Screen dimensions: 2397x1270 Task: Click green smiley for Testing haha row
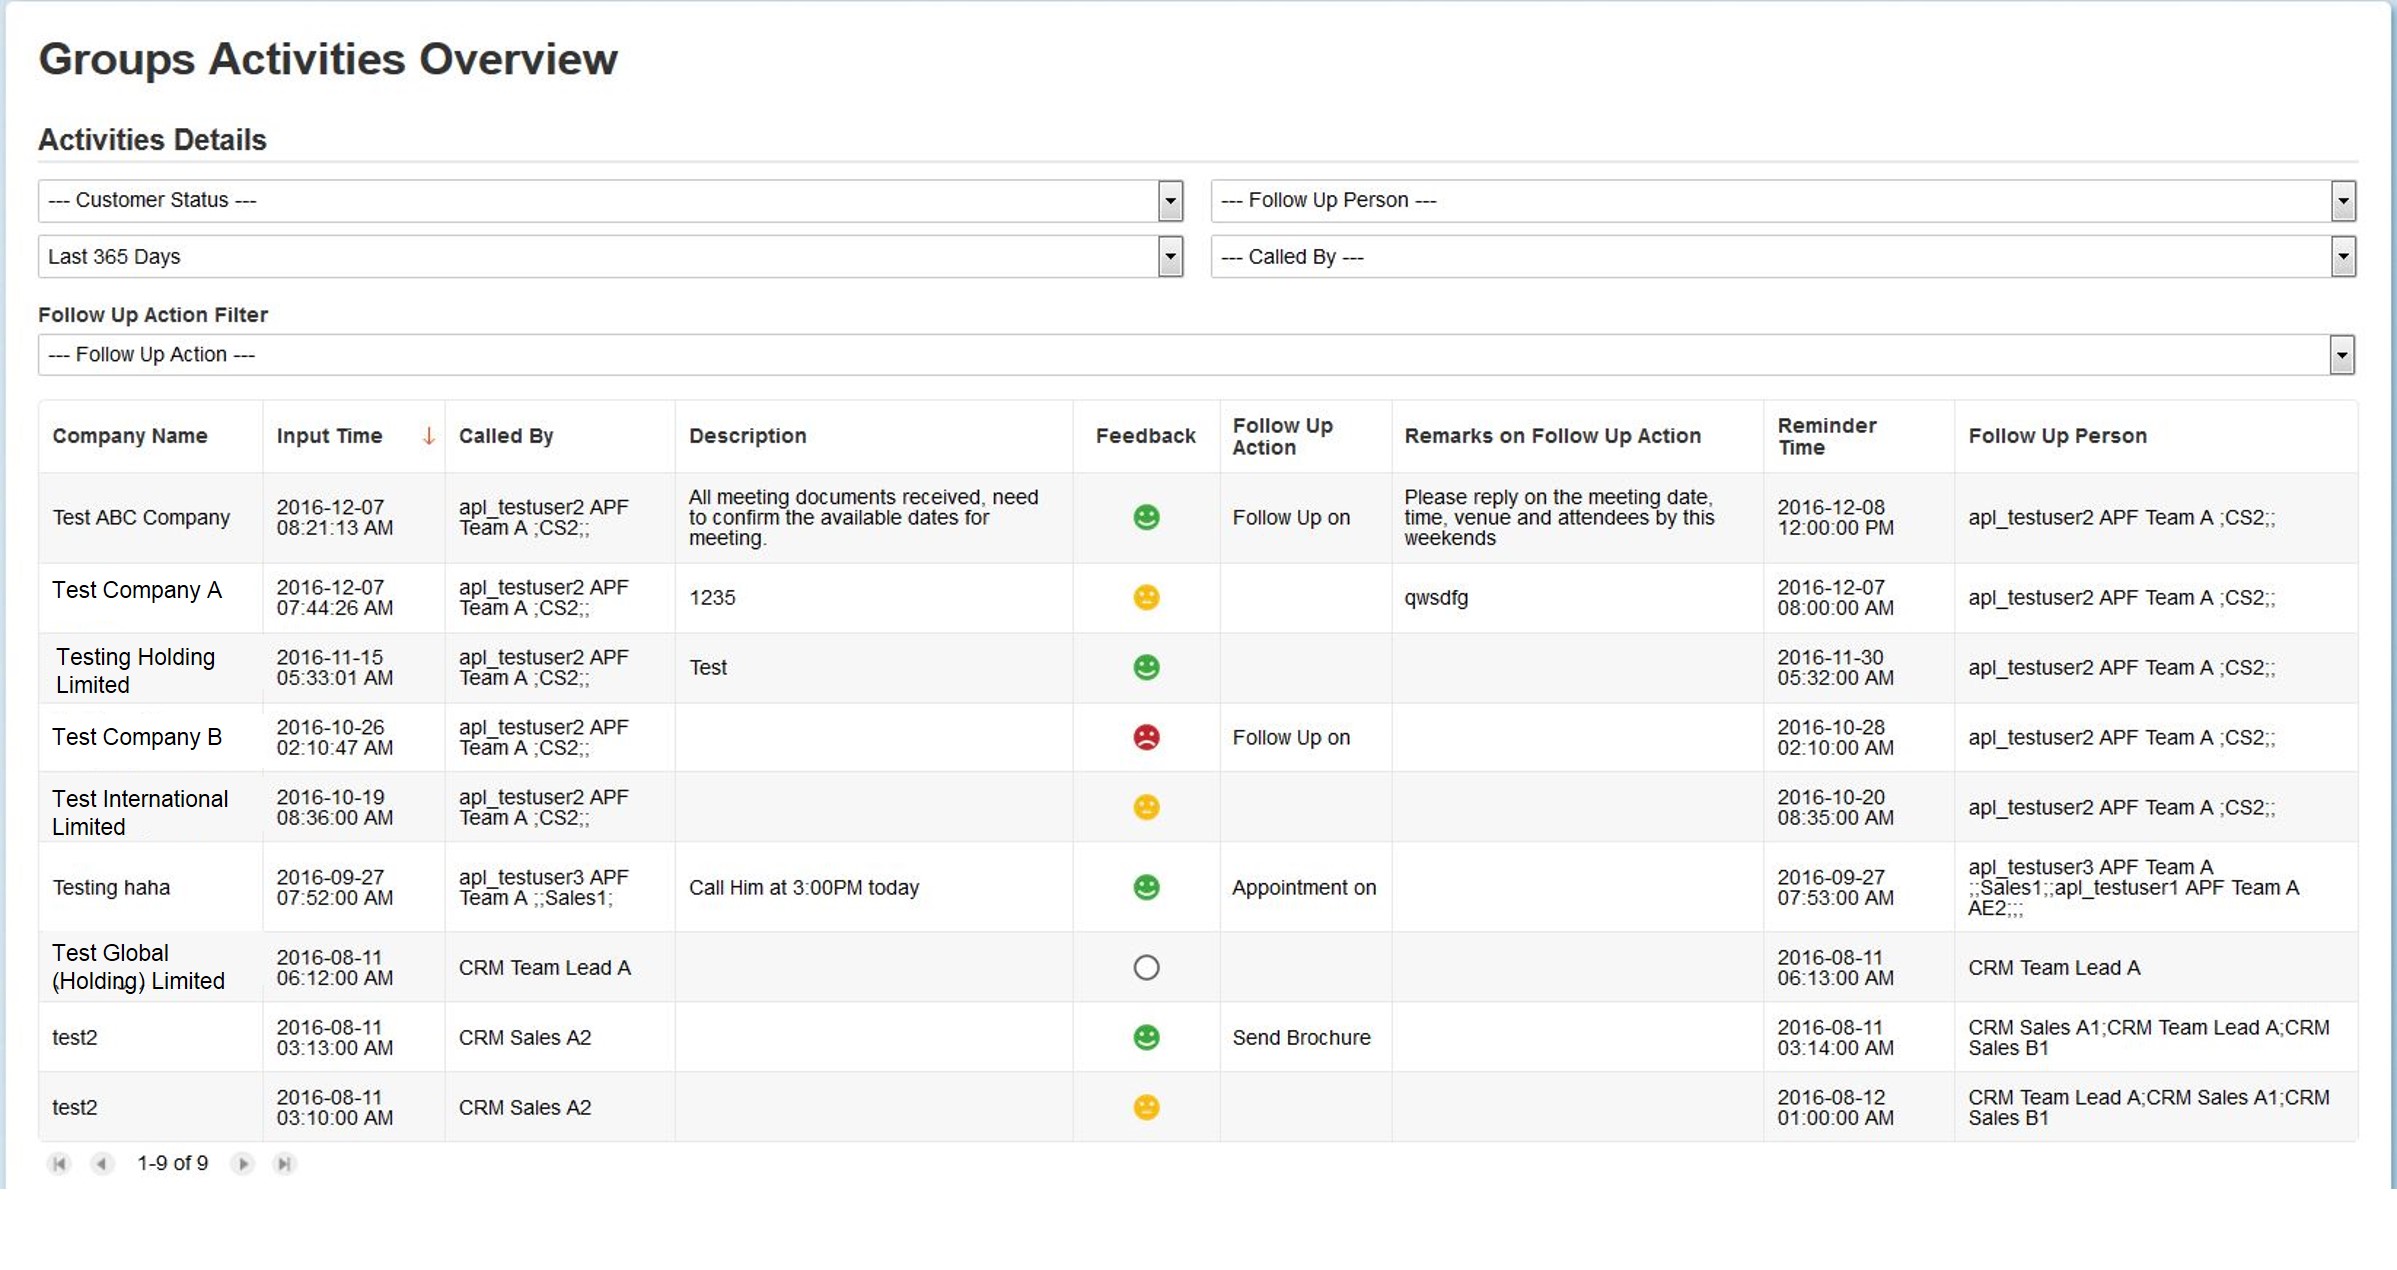[1146, 887]
